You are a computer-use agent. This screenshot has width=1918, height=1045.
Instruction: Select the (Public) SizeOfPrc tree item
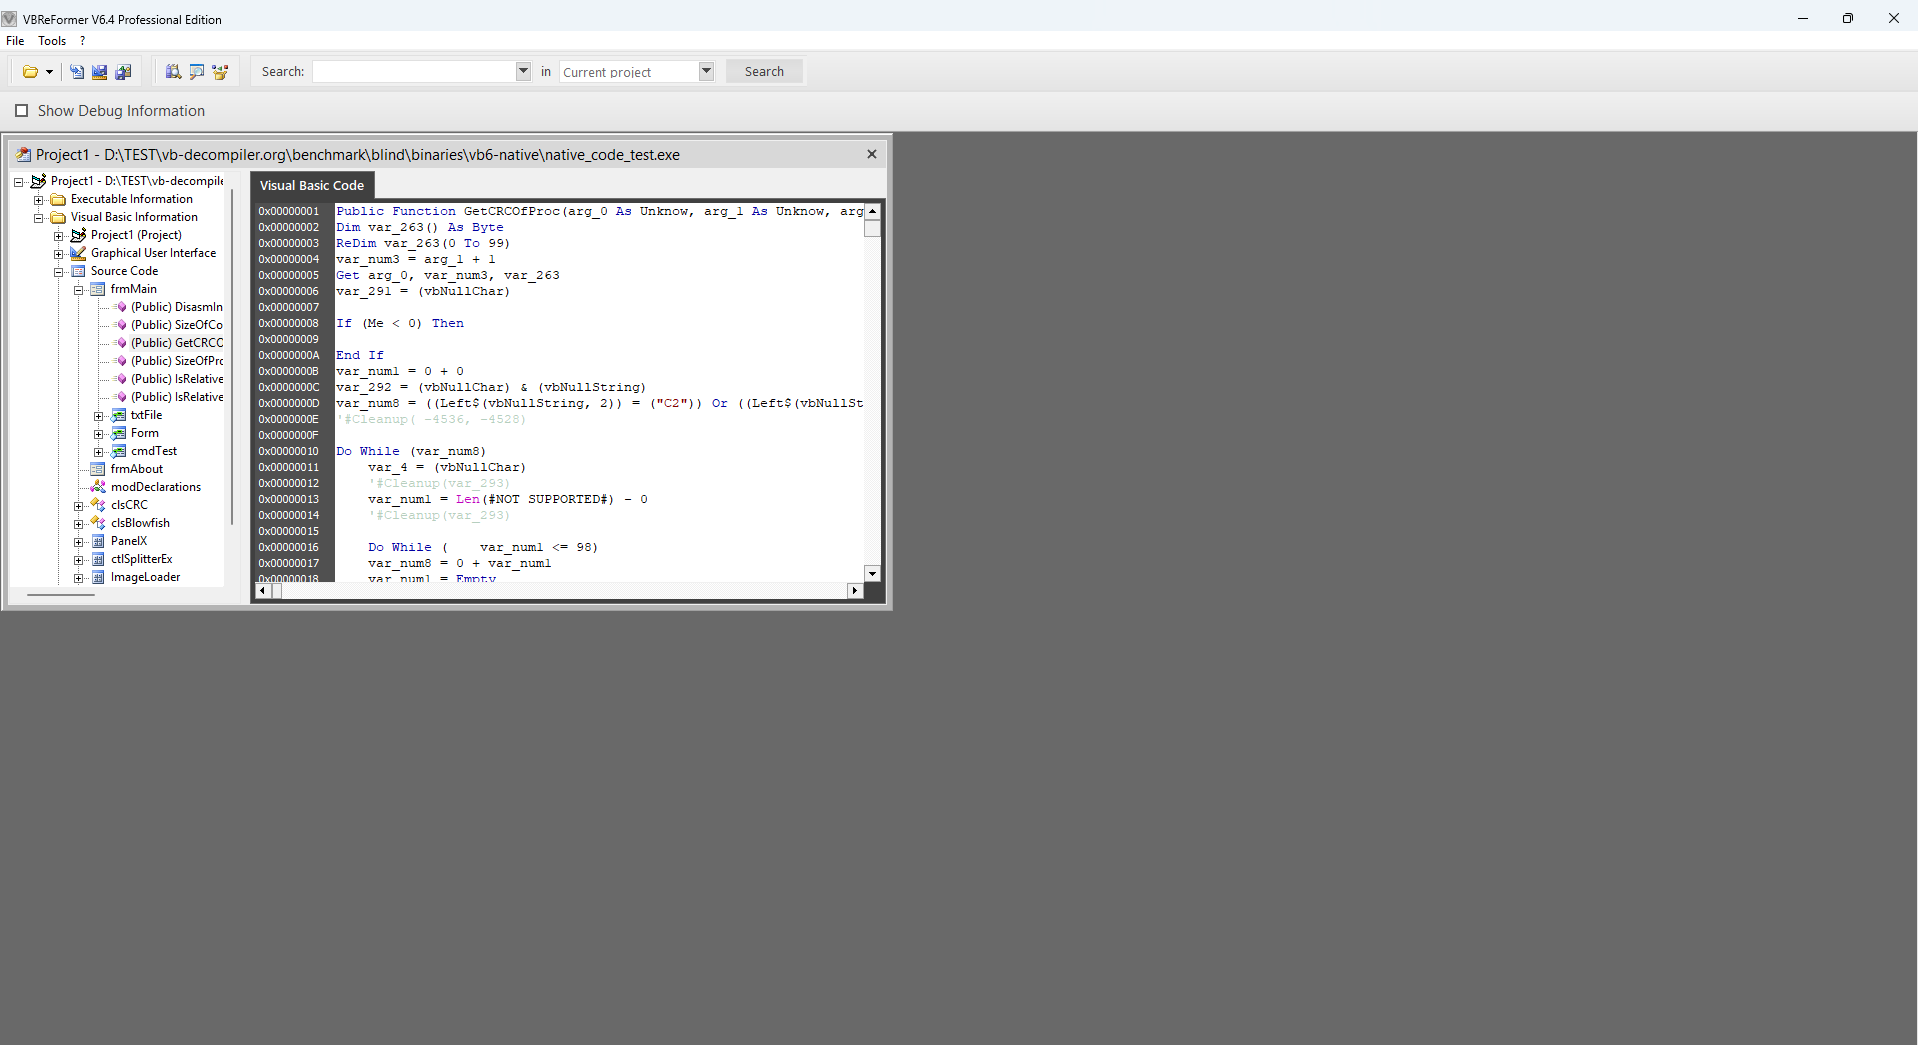177,361
